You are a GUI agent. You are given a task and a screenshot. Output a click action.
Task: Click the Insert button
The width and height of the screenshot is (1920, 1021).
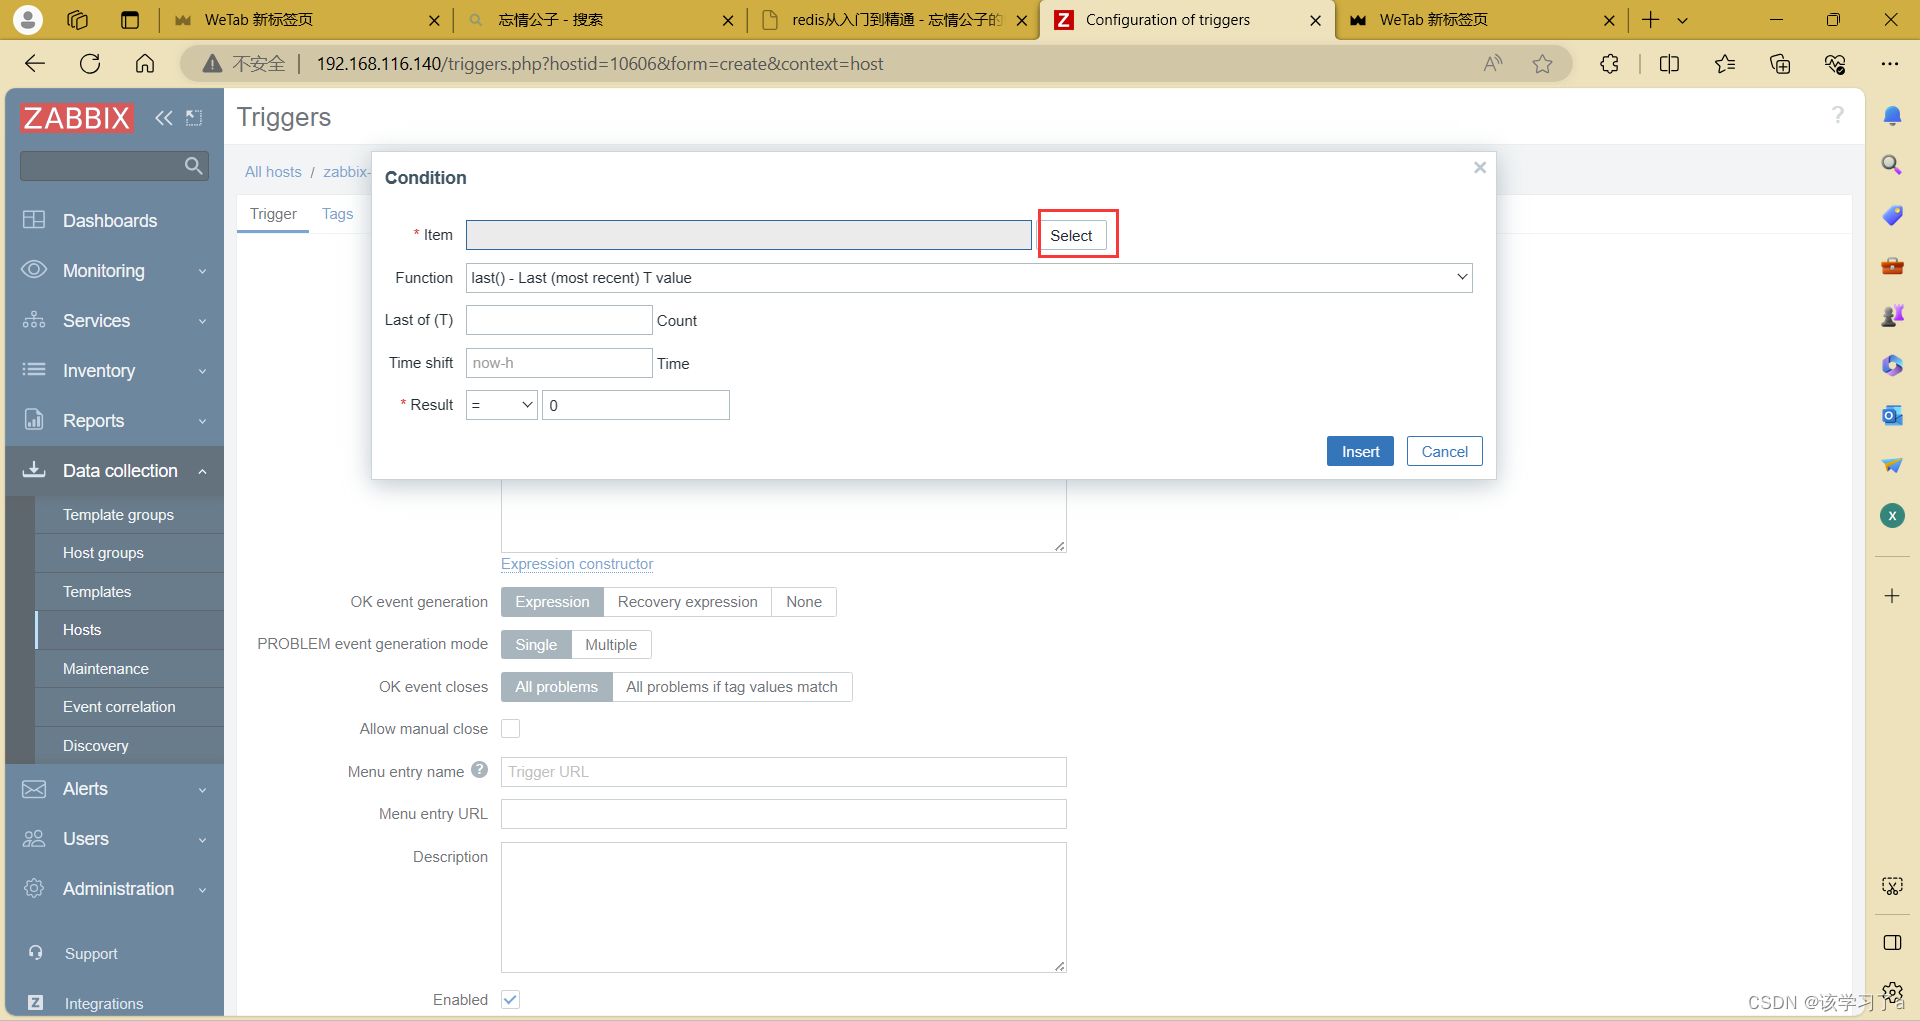pos(1360,452)
